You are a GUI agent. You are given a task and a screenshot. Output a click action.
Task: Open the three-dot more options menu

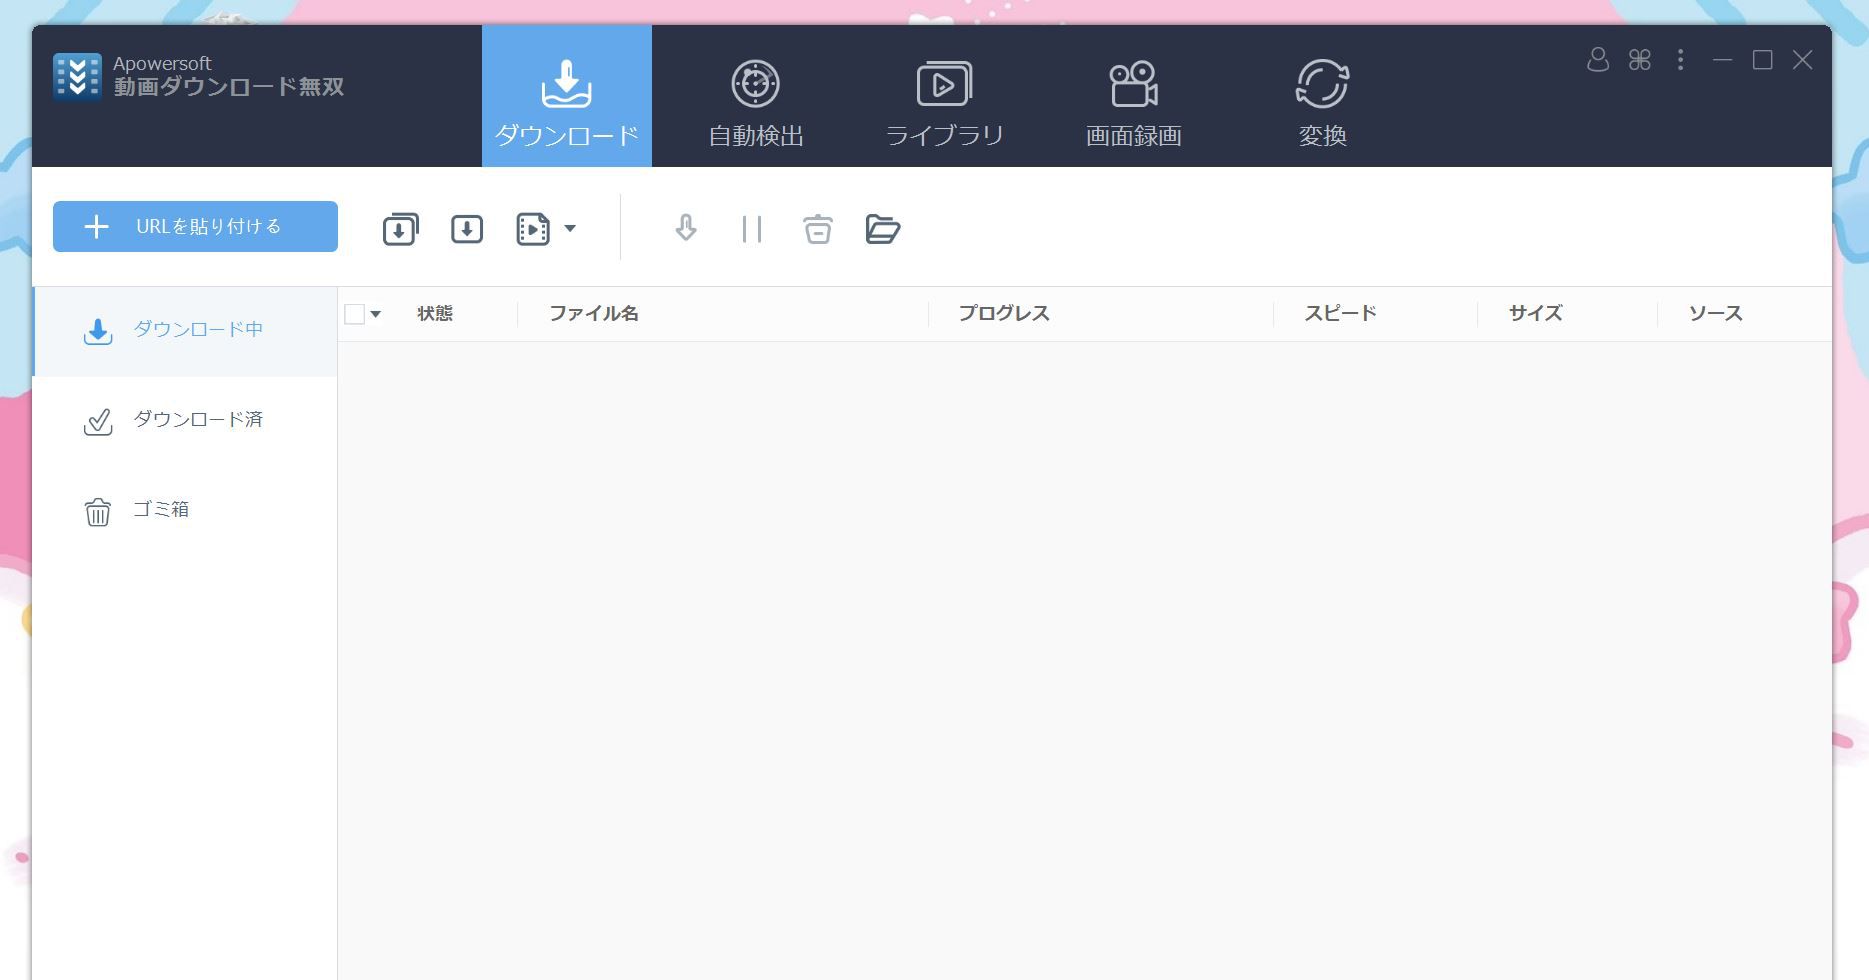(1681, 60)
